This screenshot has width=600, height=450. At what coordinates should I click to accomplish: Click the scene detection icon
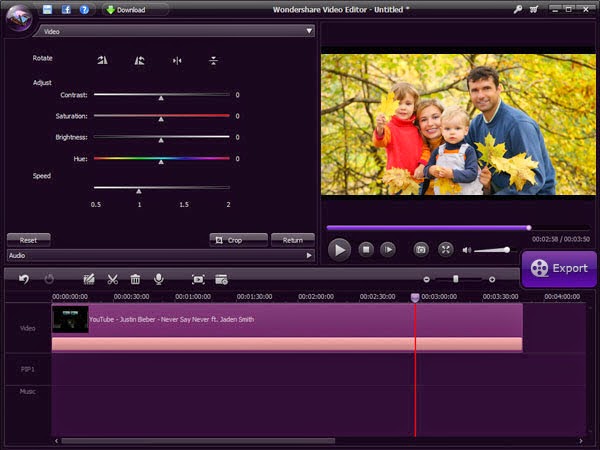coord(221,279)
